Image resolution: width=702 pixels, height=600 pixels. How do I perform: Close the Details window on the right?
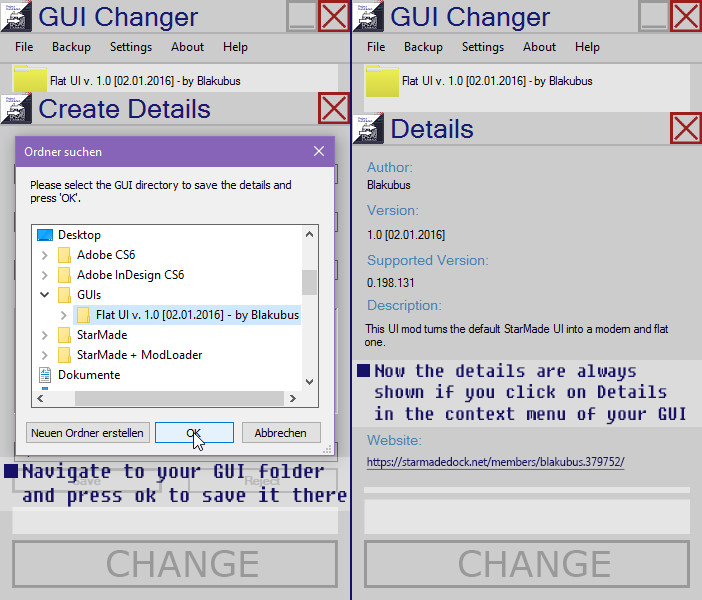686,128
